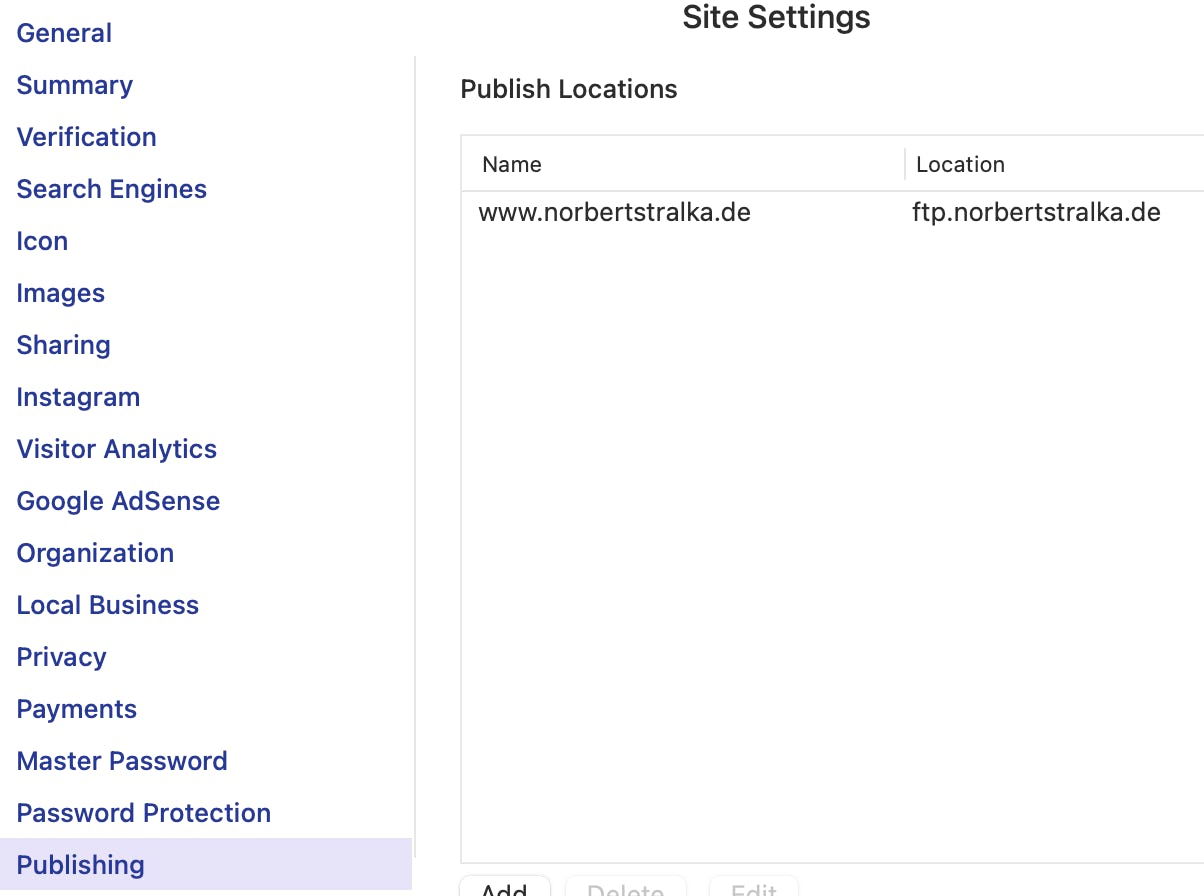Switch to Sharing settings
The image size is (1204, 896).
pyautogui.click(x=64, y=345)
